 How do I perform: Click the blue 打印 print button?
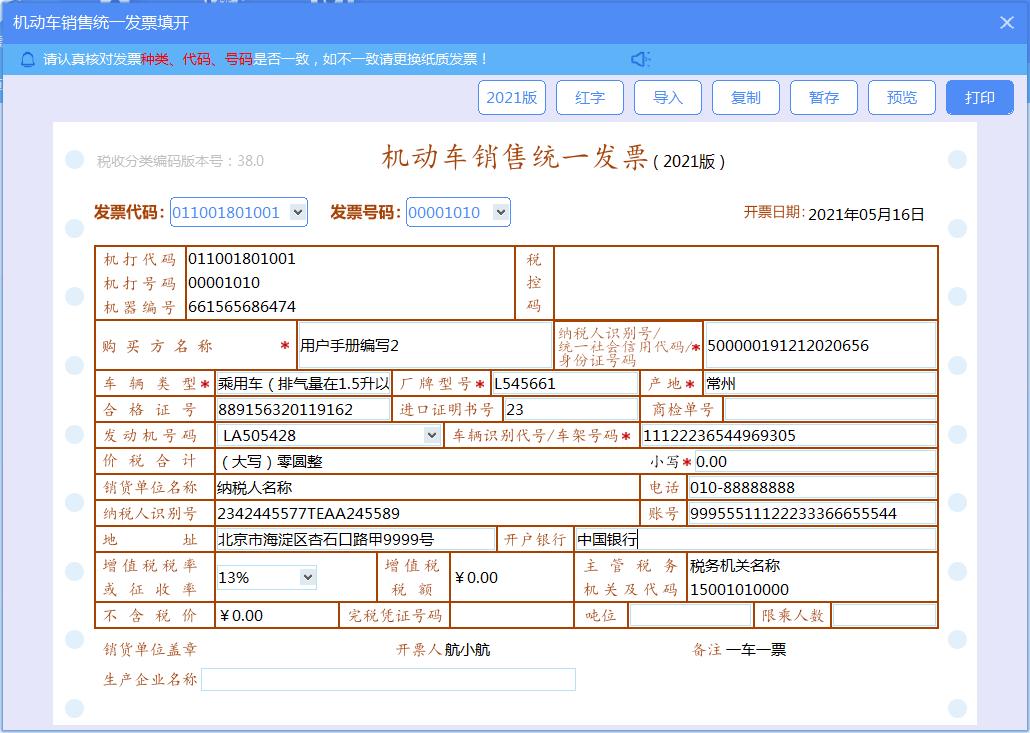(x=980, y=97)
